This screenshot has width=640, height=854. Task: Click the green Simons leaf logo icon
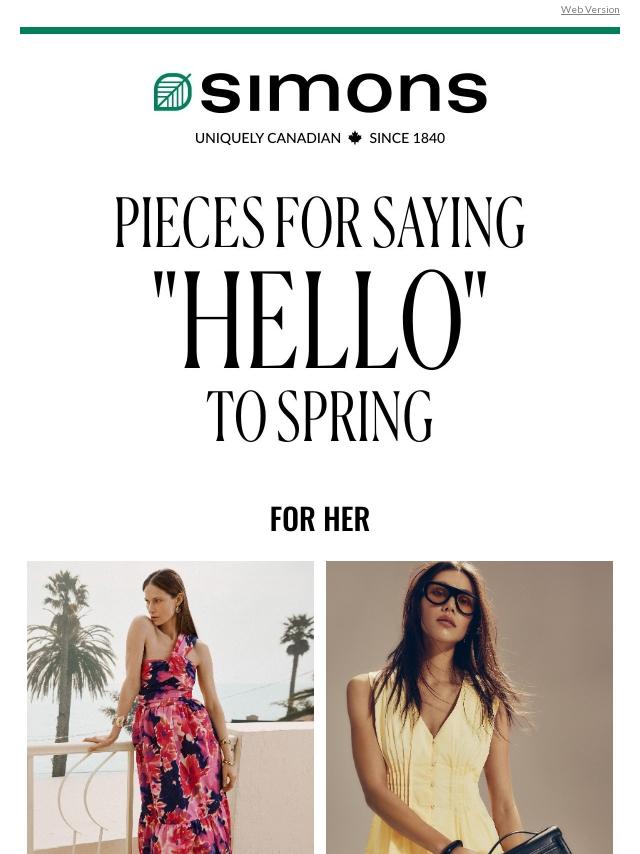[173, 92]
